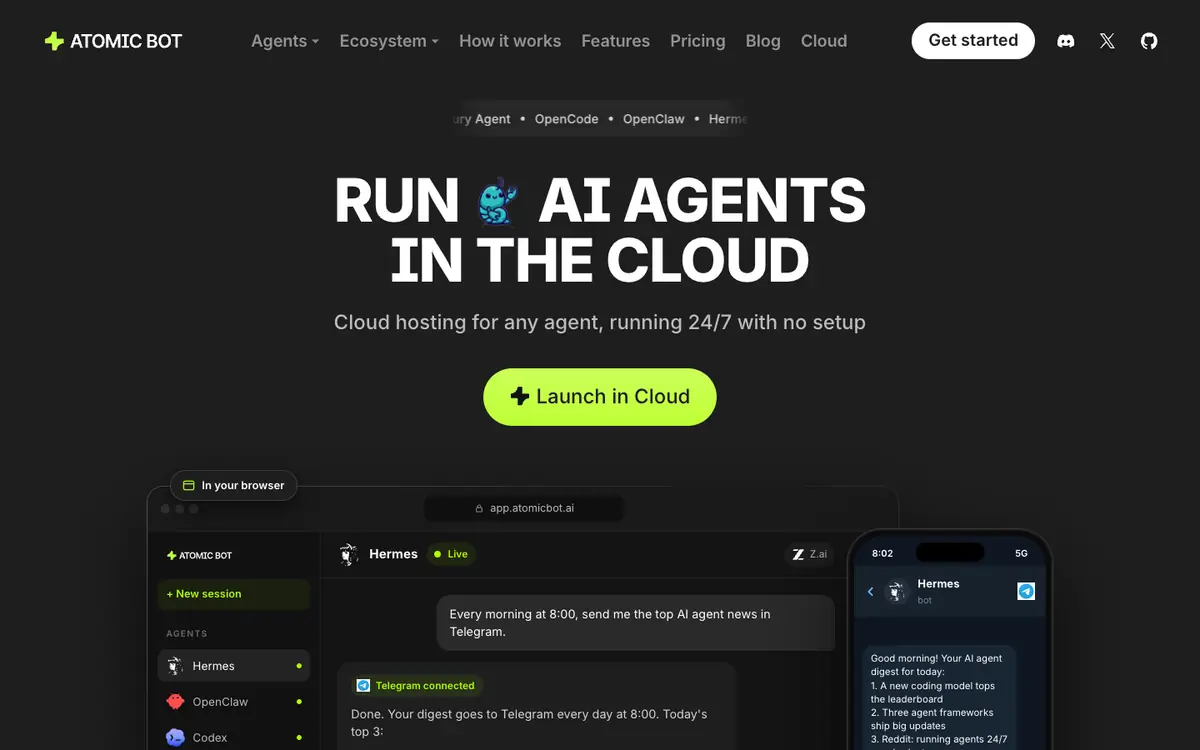Select the Codex agent in sidebar
The image size is (1200, 750).
(x=234, y=737)
